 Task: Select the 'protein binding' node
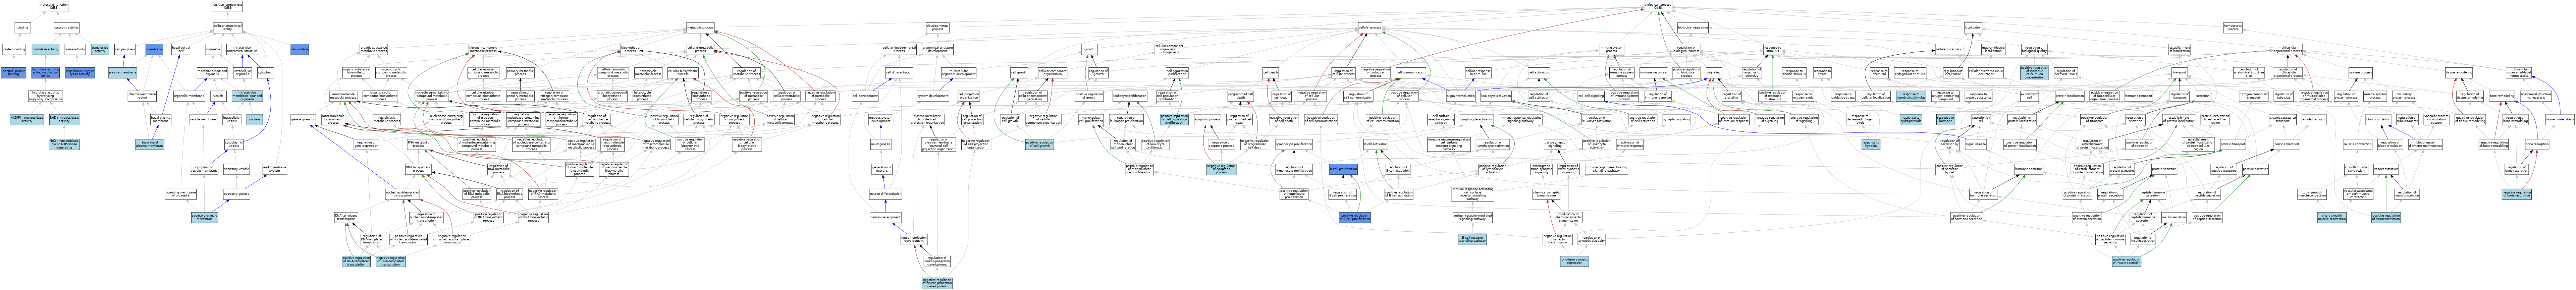pyautogui.click(x=14, y=49)
